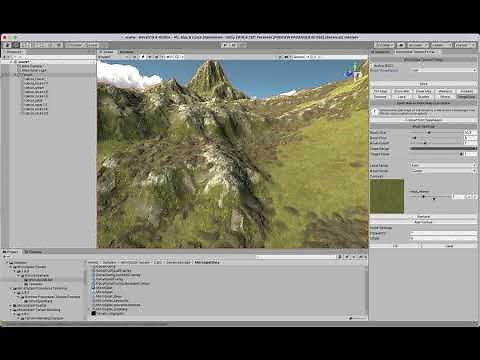480x360 pixels.
Task: Select the black icon asset in Project list
Action: tap(94, 313)
